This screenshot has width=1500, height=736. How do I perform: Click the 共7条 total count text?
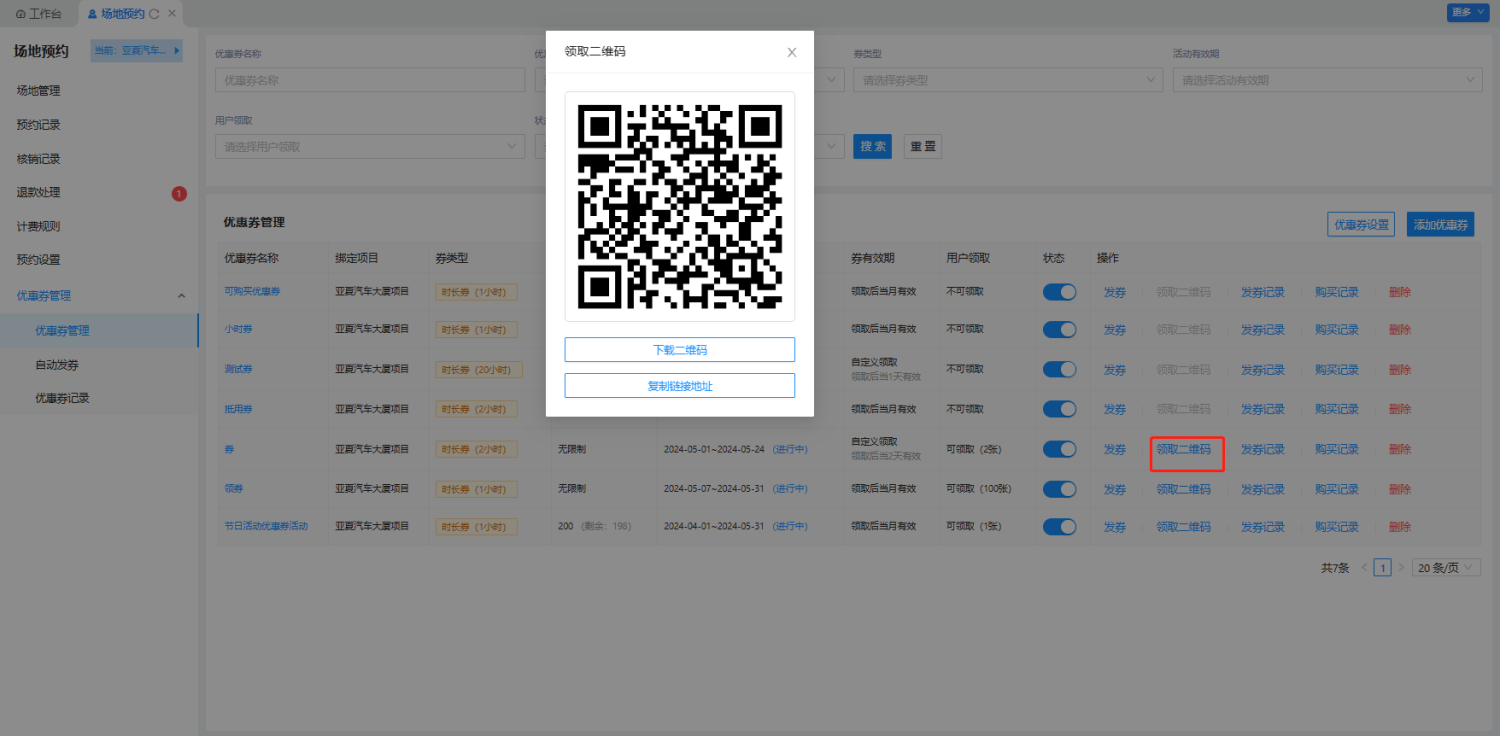(1335, 567)
